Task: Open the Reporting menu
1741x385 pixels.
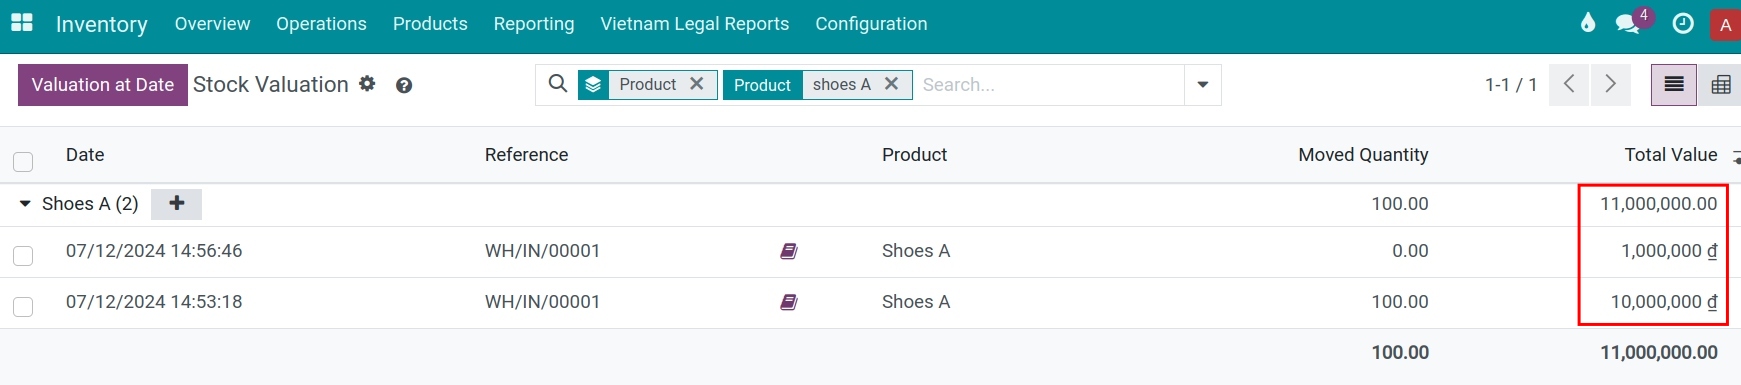Action: (x=534, y=24)
